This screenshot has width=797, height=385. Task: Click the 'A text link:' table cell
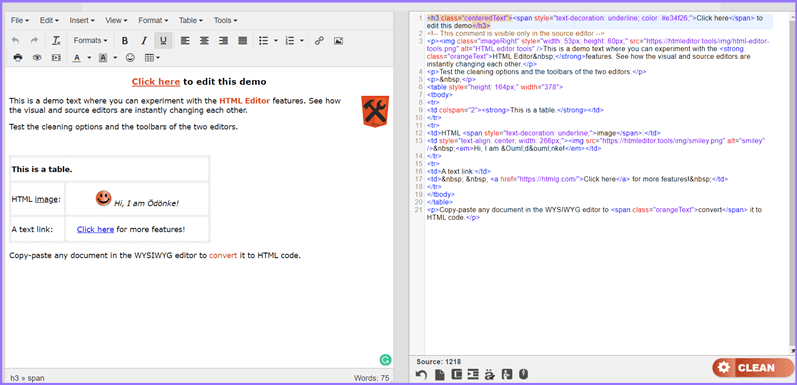pos(37,229)
